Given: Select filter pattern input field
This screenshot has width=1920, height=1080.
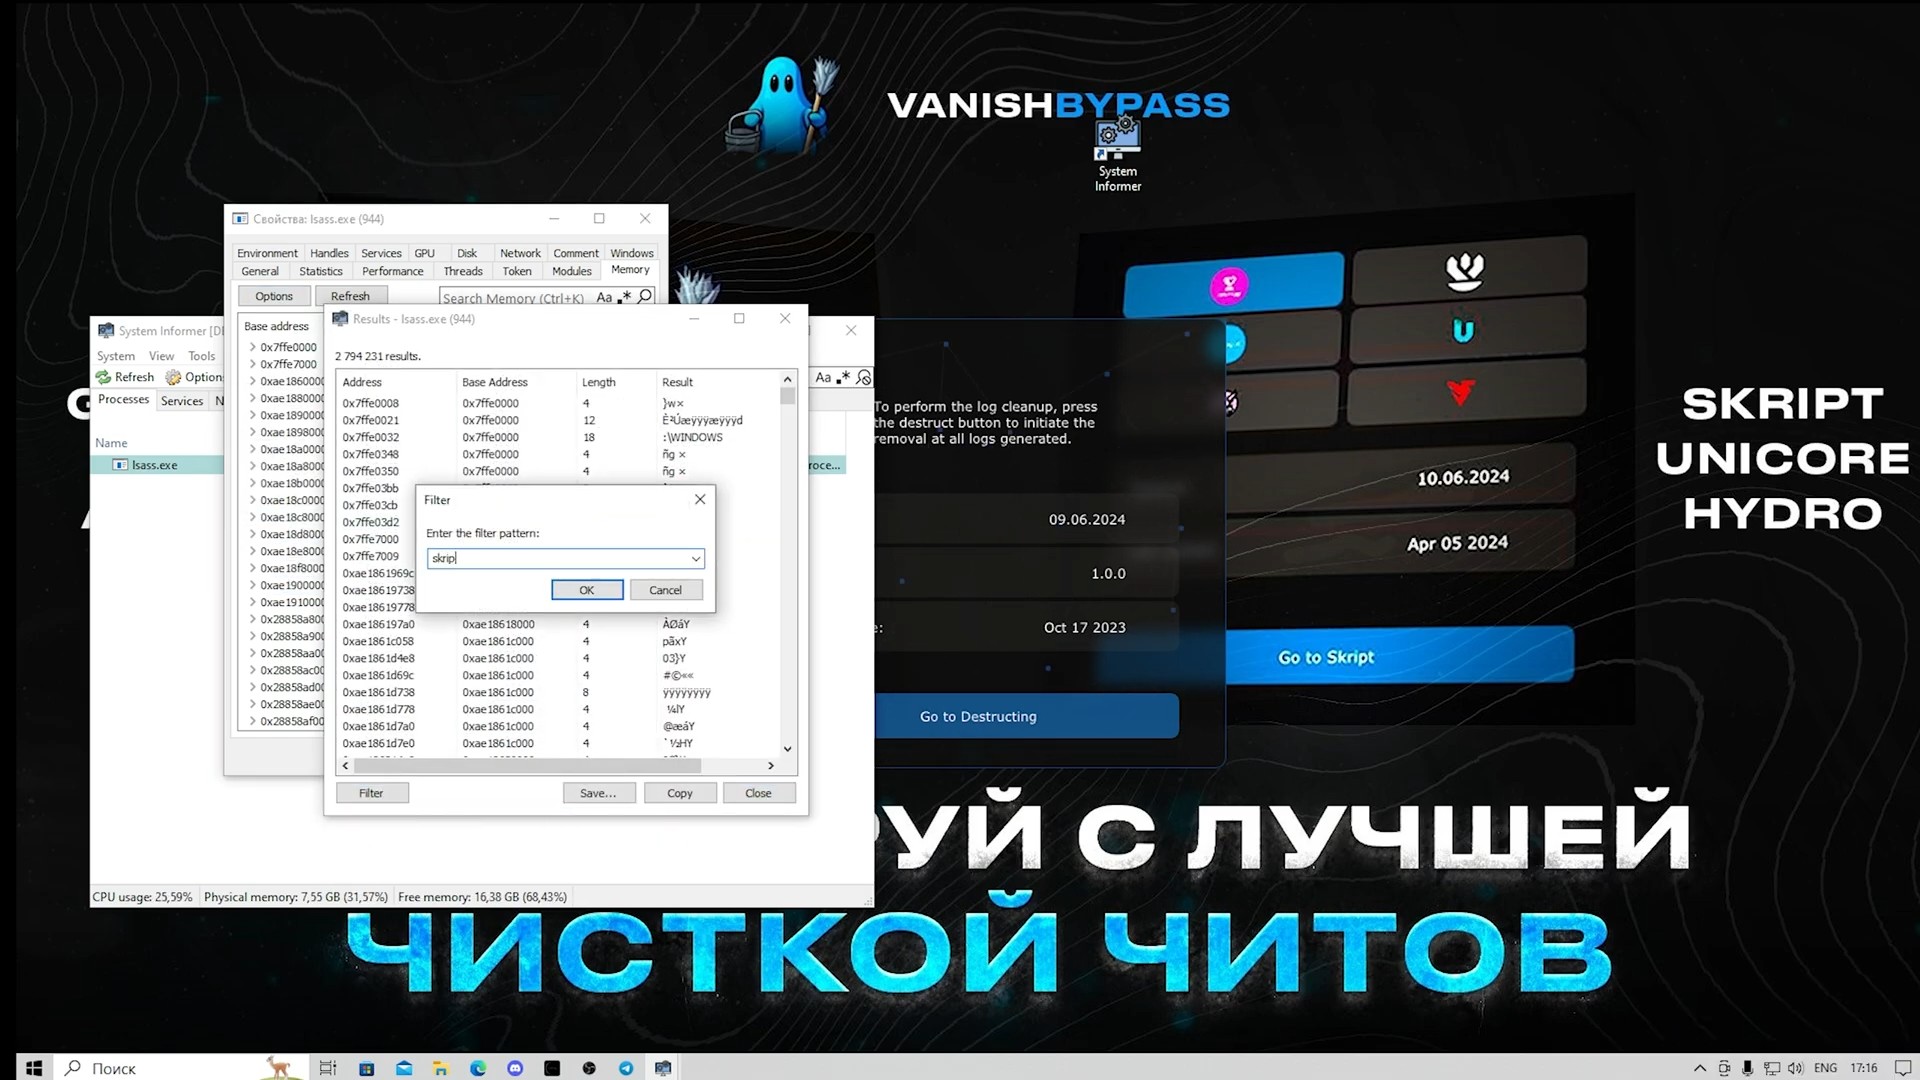Looking at the screenshot, I should point(554,556).
